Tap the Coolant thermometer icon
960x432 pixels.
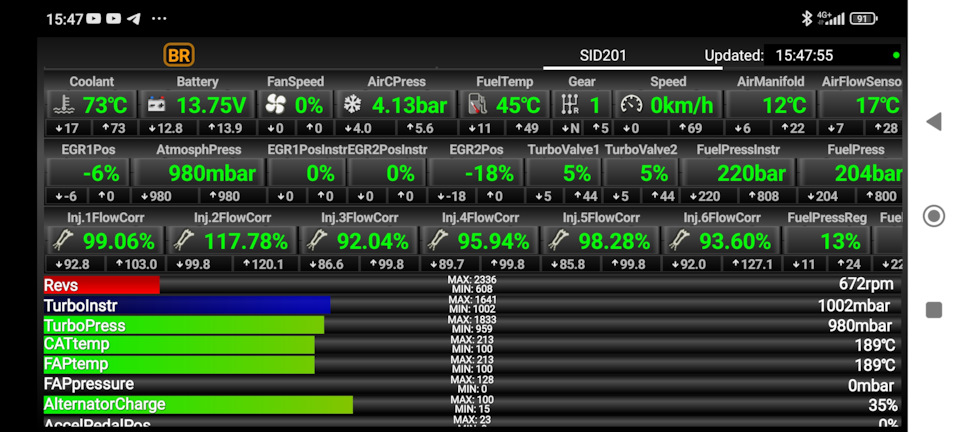(x=63, y=105)
